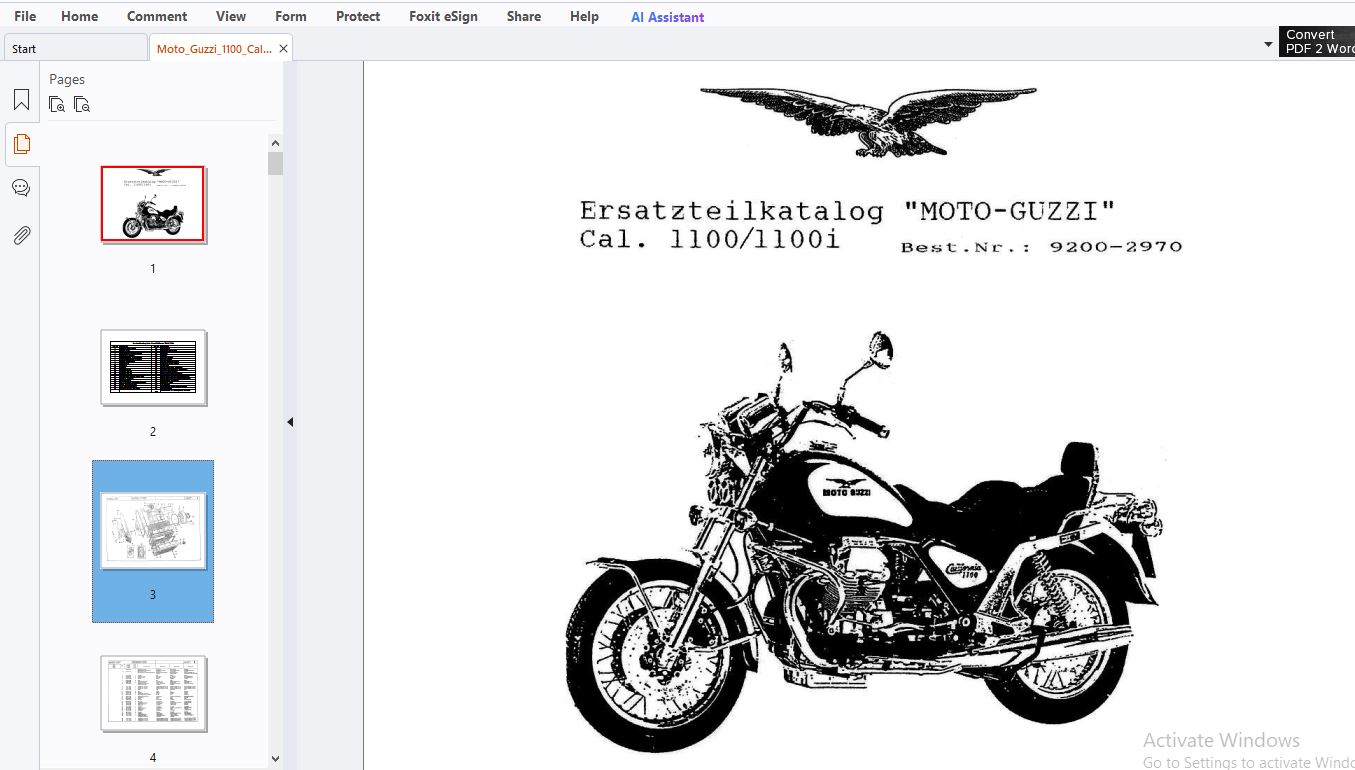Viewport: 1355px width, 770px height.
Task: Open the Comments panel icon
Action: click(x=21, y=188)
